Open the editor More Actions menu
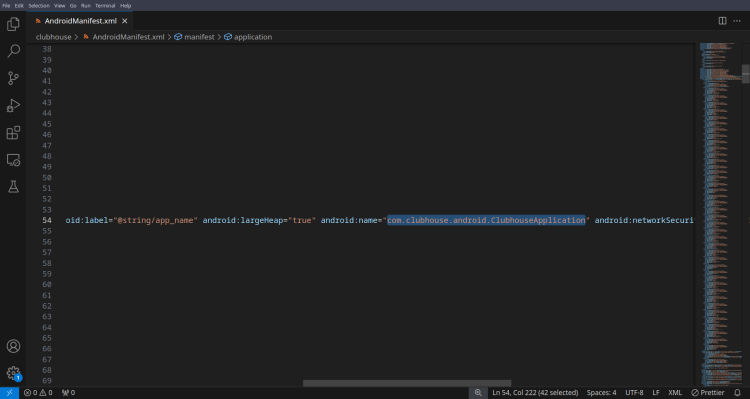Screen dimensions: 750x399 [737, 21]
